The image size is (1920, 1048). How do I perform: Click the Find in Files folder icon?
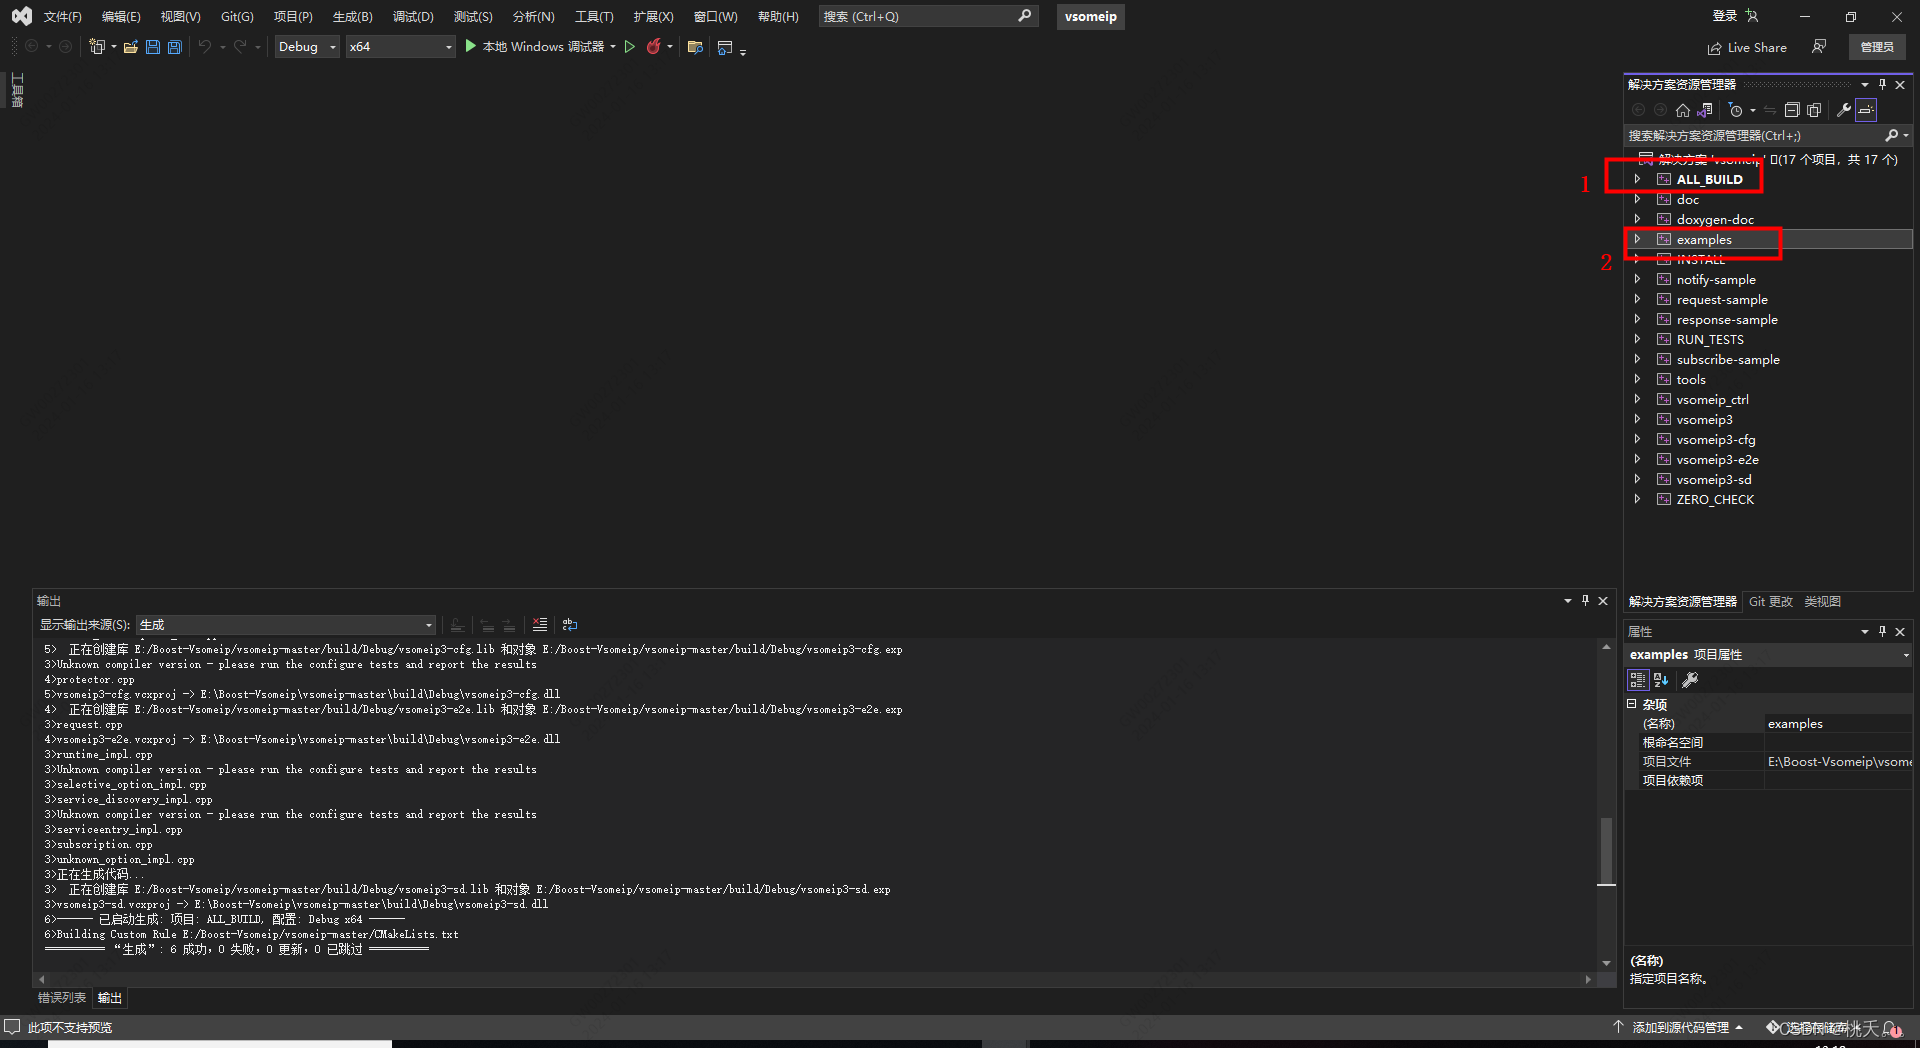[695, 47]
